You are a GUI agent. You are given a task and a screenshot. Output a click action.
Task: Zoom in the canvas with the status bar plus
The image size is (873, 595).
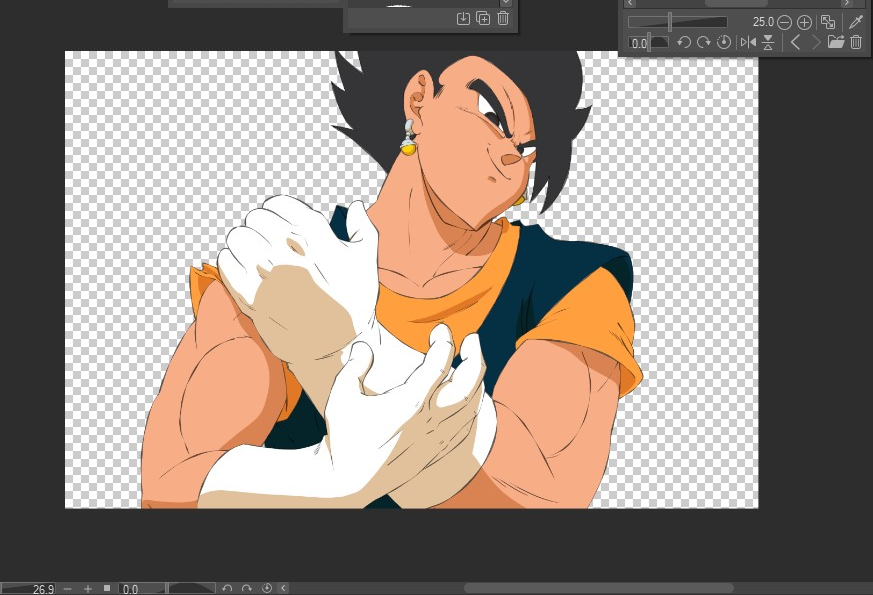(88, 588)
